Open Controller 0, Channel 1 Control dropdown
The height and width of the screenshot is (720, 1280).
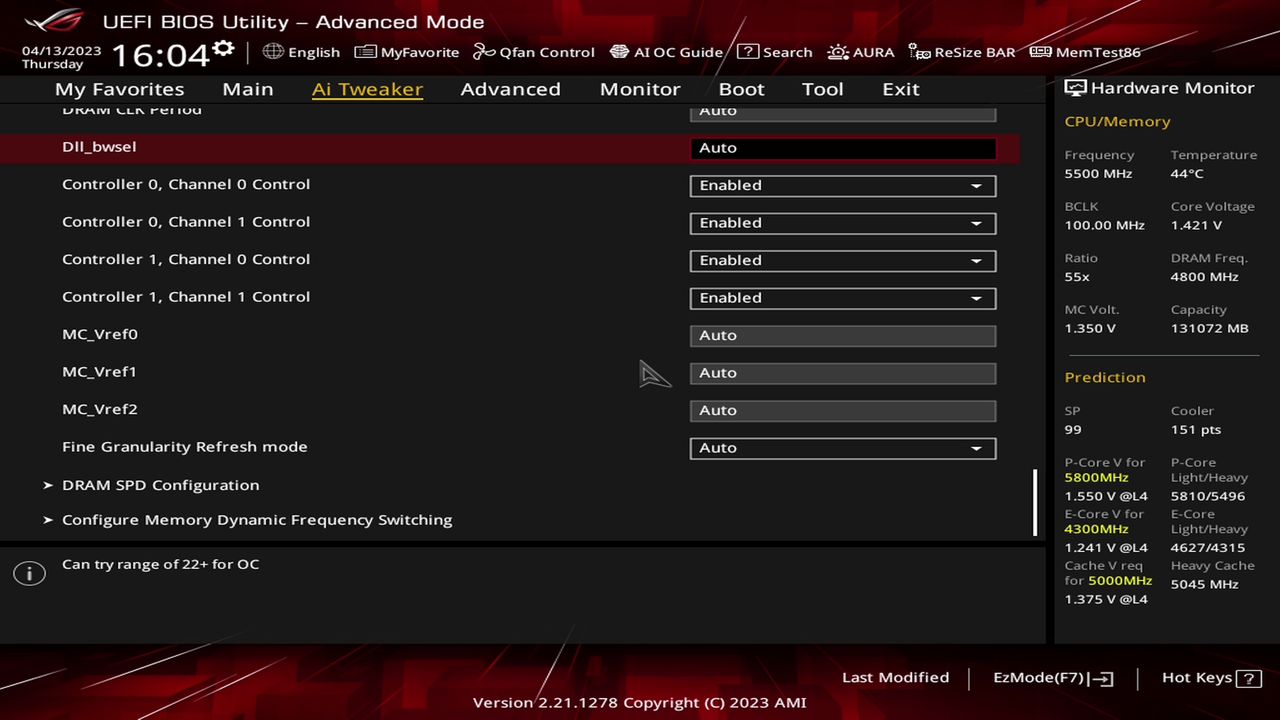coord(843,223)
